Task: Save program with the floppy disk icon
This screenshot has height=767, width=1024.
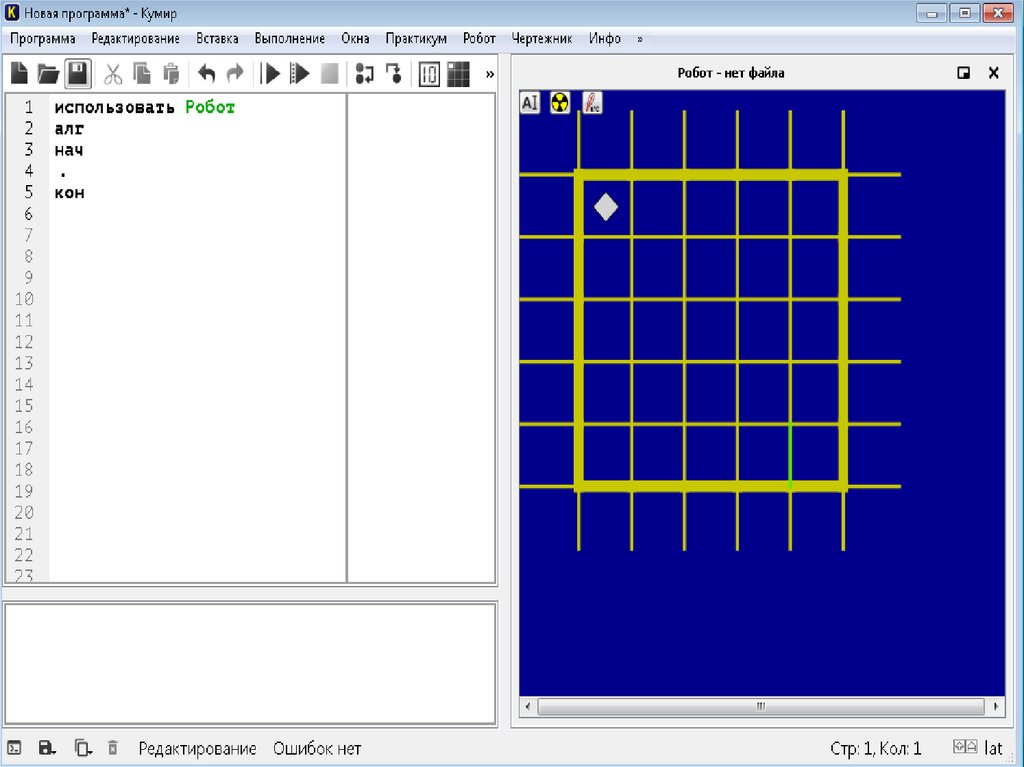Action: [79, 73]
